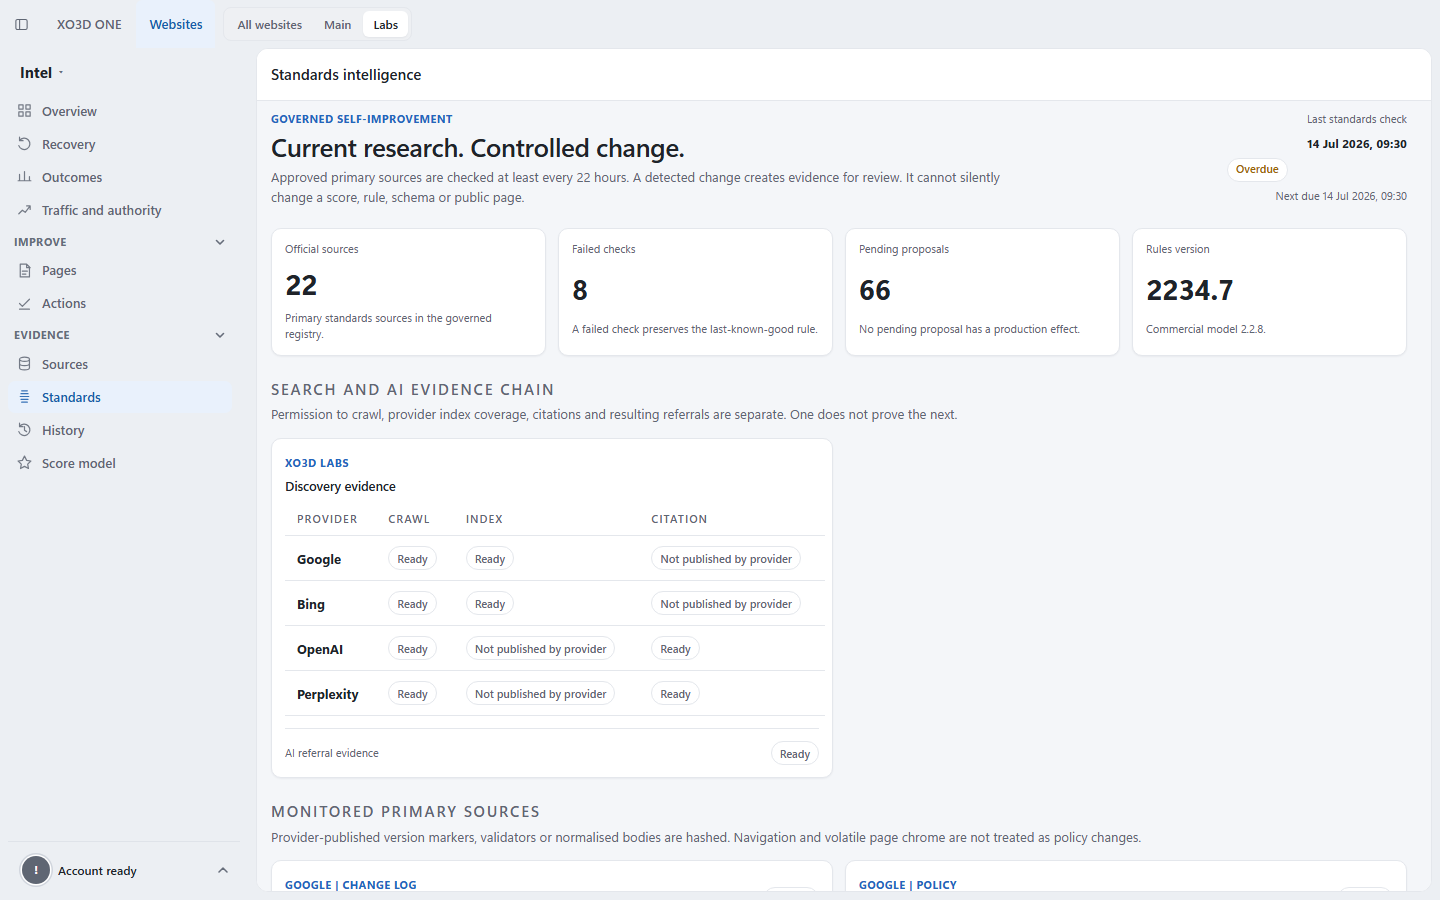Open Traffic and authority page
1440x900 pixels.
[x=120, y=210]
